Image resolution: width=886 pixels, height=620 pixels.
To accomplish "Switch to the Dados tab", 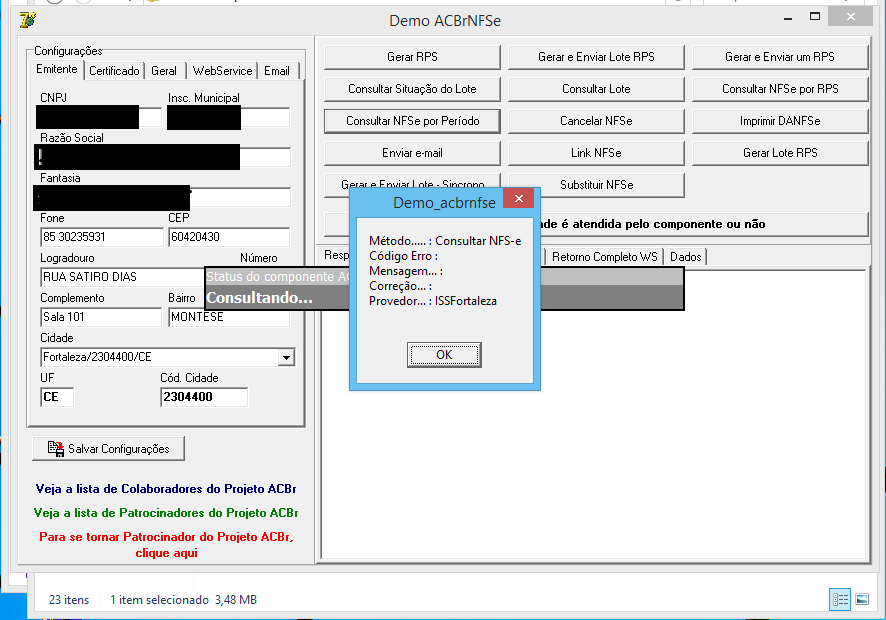I will click(685, 257).
